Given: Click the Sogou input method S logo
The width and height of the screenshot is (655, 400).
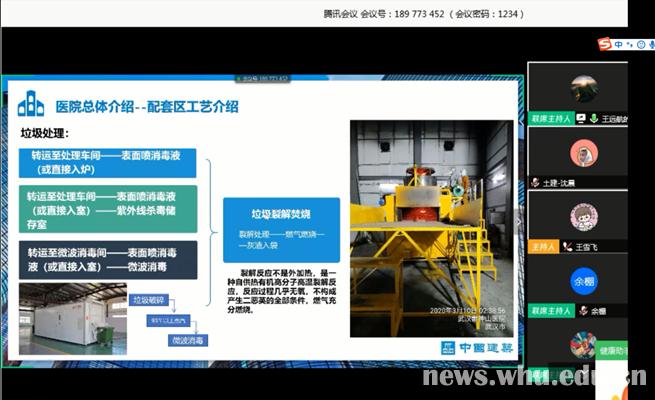Looking at the screenshot, I should [x=604, y=44].
